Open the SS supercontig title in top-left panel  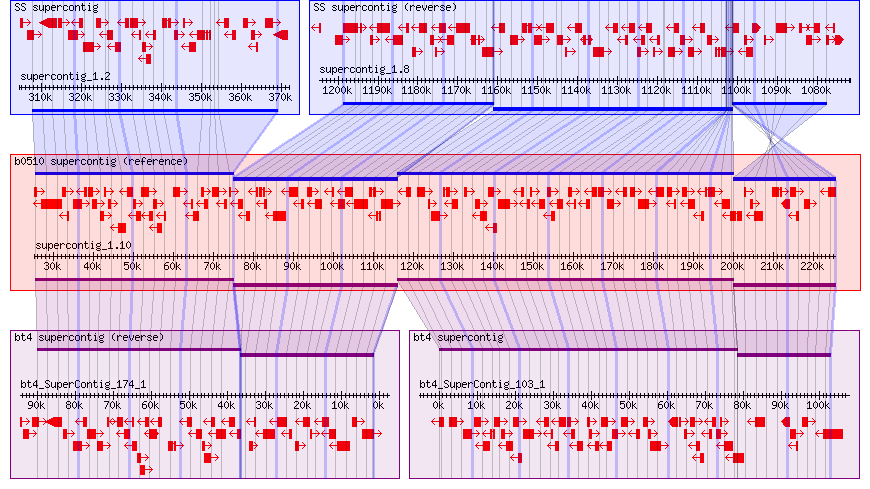click(x=56, y=7)
